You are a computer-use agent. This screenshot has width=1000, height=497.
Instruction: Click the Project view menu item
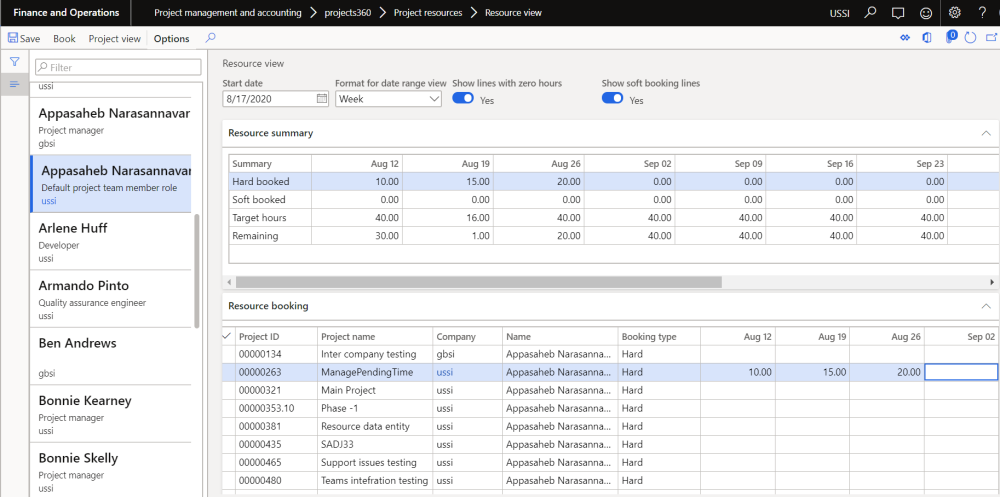click(114, 38)
